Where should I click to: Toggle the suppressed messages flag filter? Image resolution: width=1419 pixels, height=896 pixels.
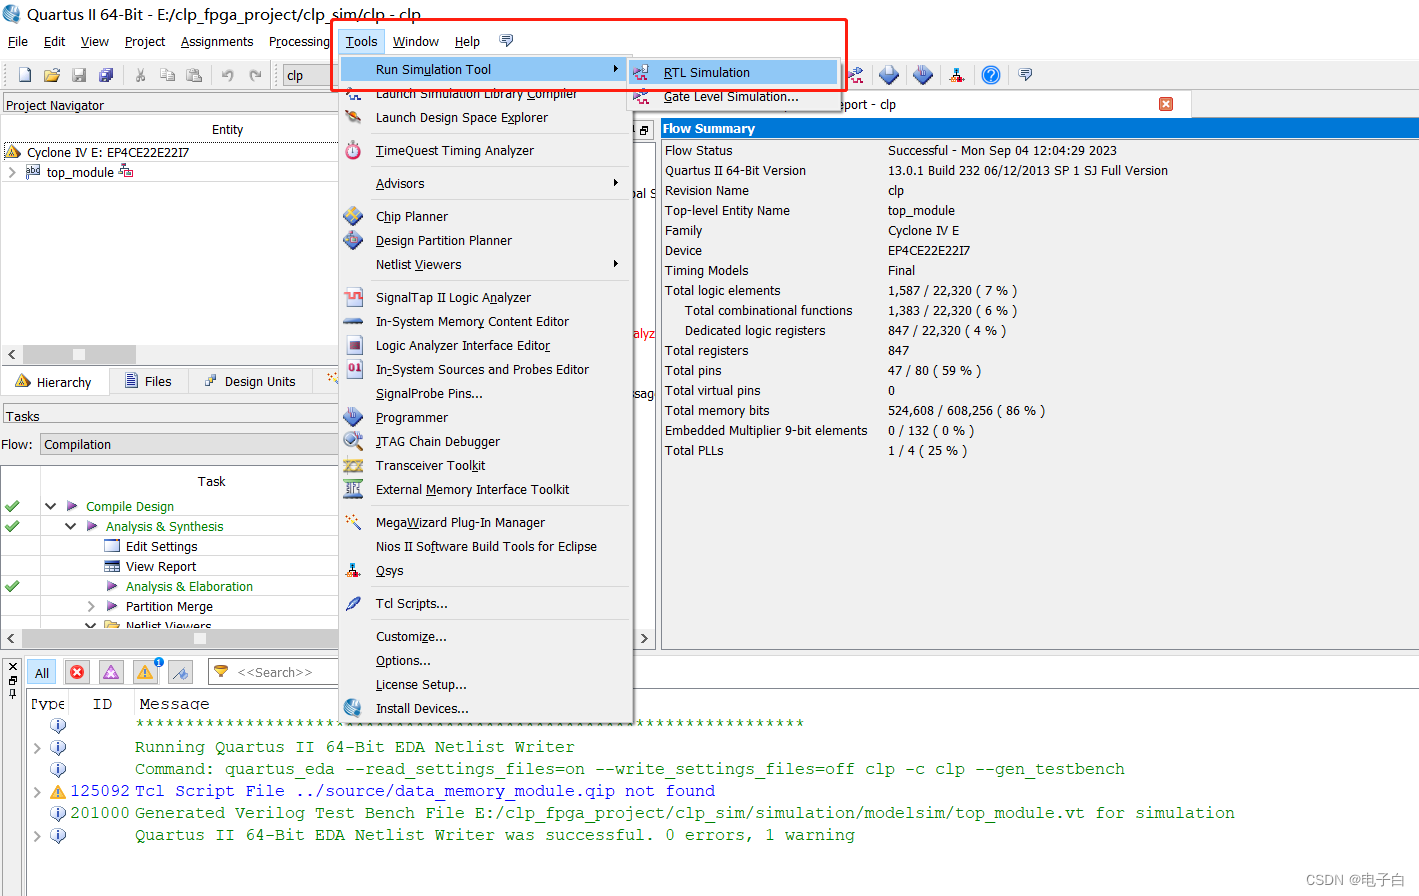180,672
